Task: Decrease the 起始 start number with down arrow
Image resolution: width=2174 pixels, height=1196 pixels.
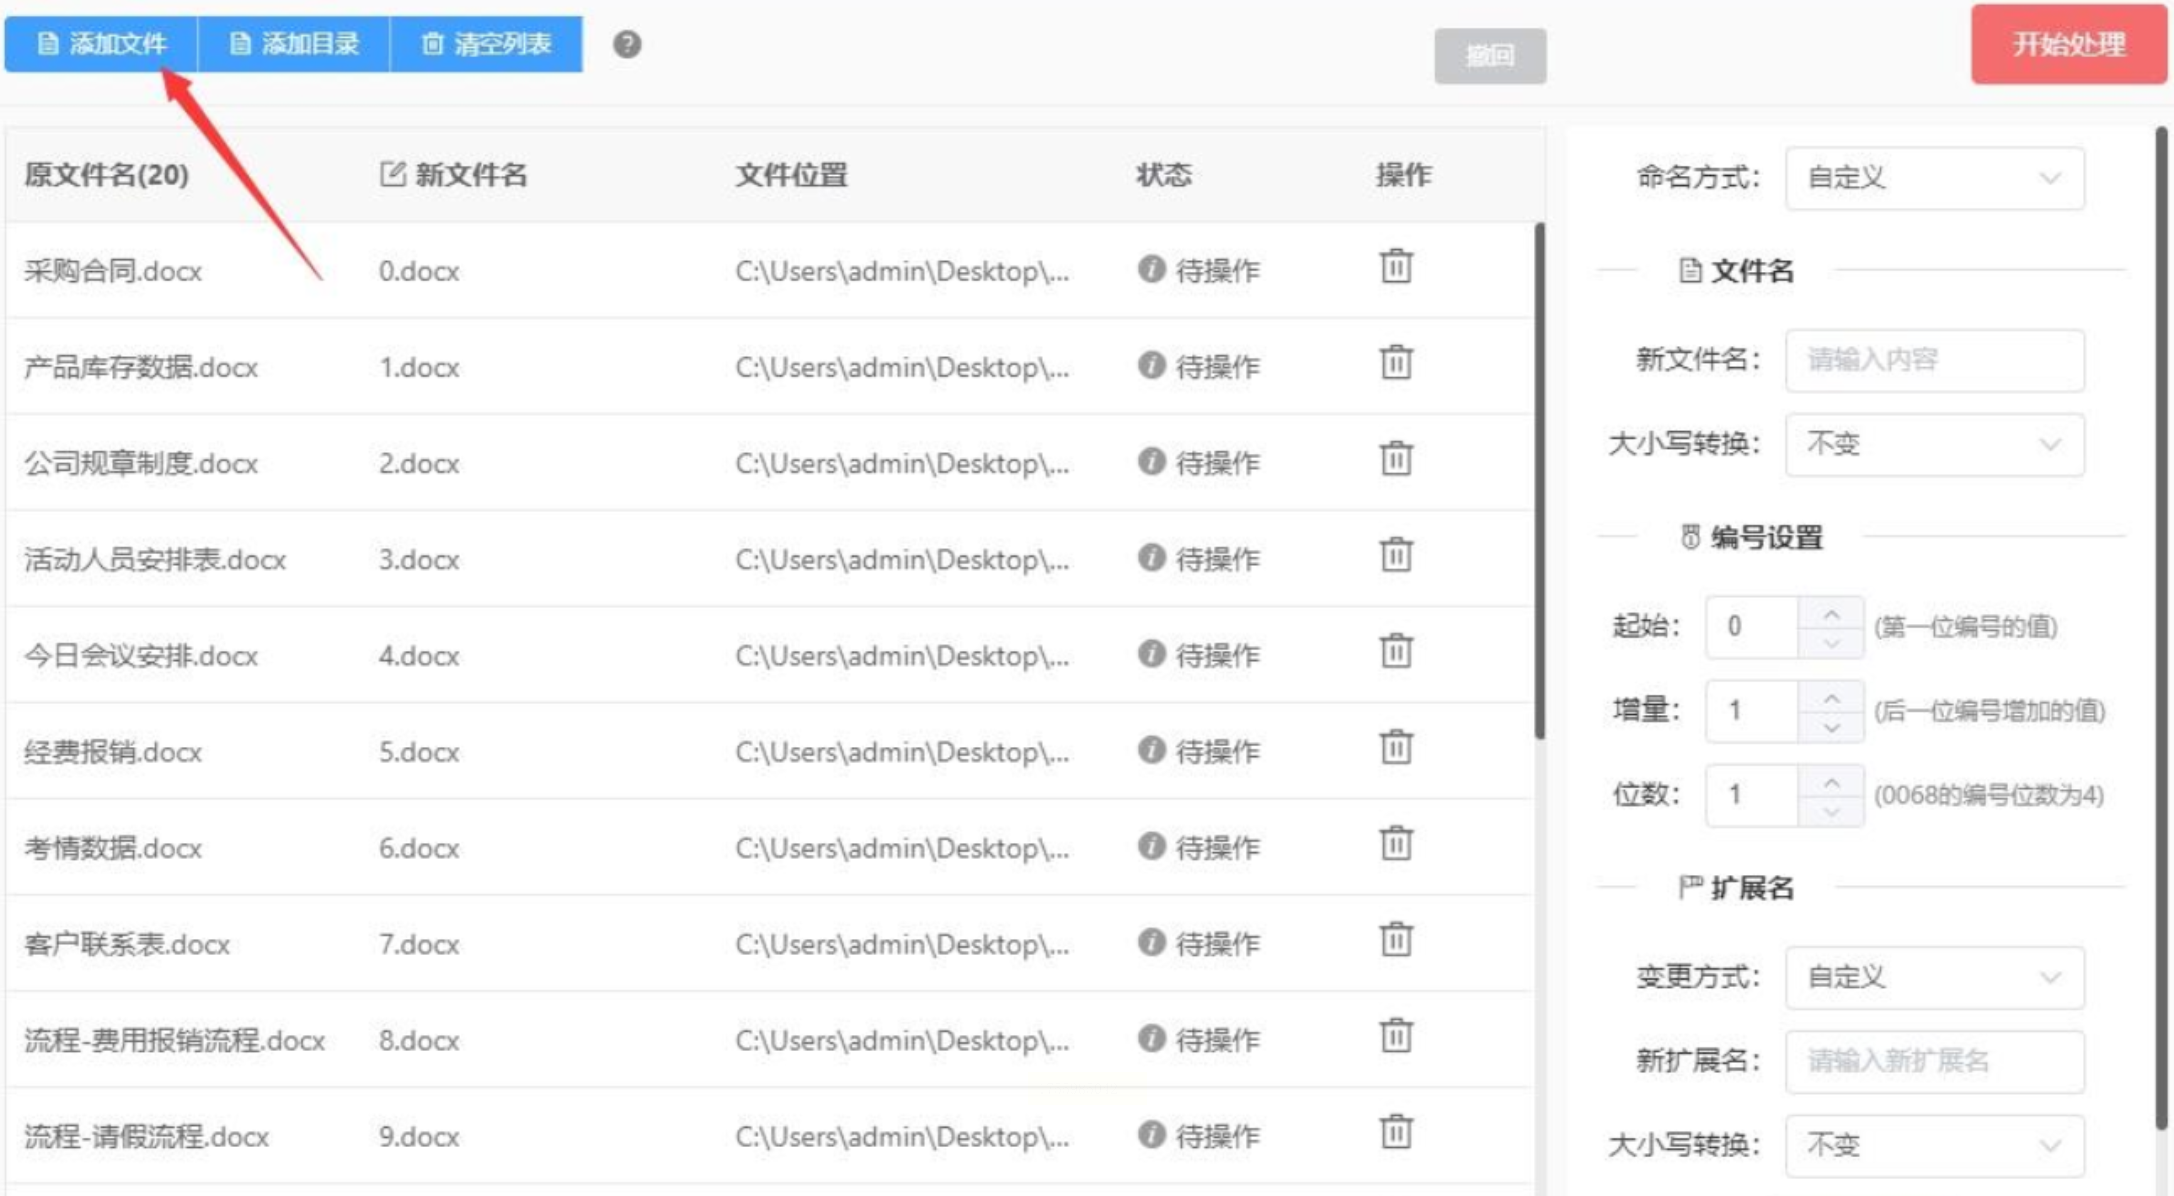Action: pyautogui.click(x=1831, y=643)
